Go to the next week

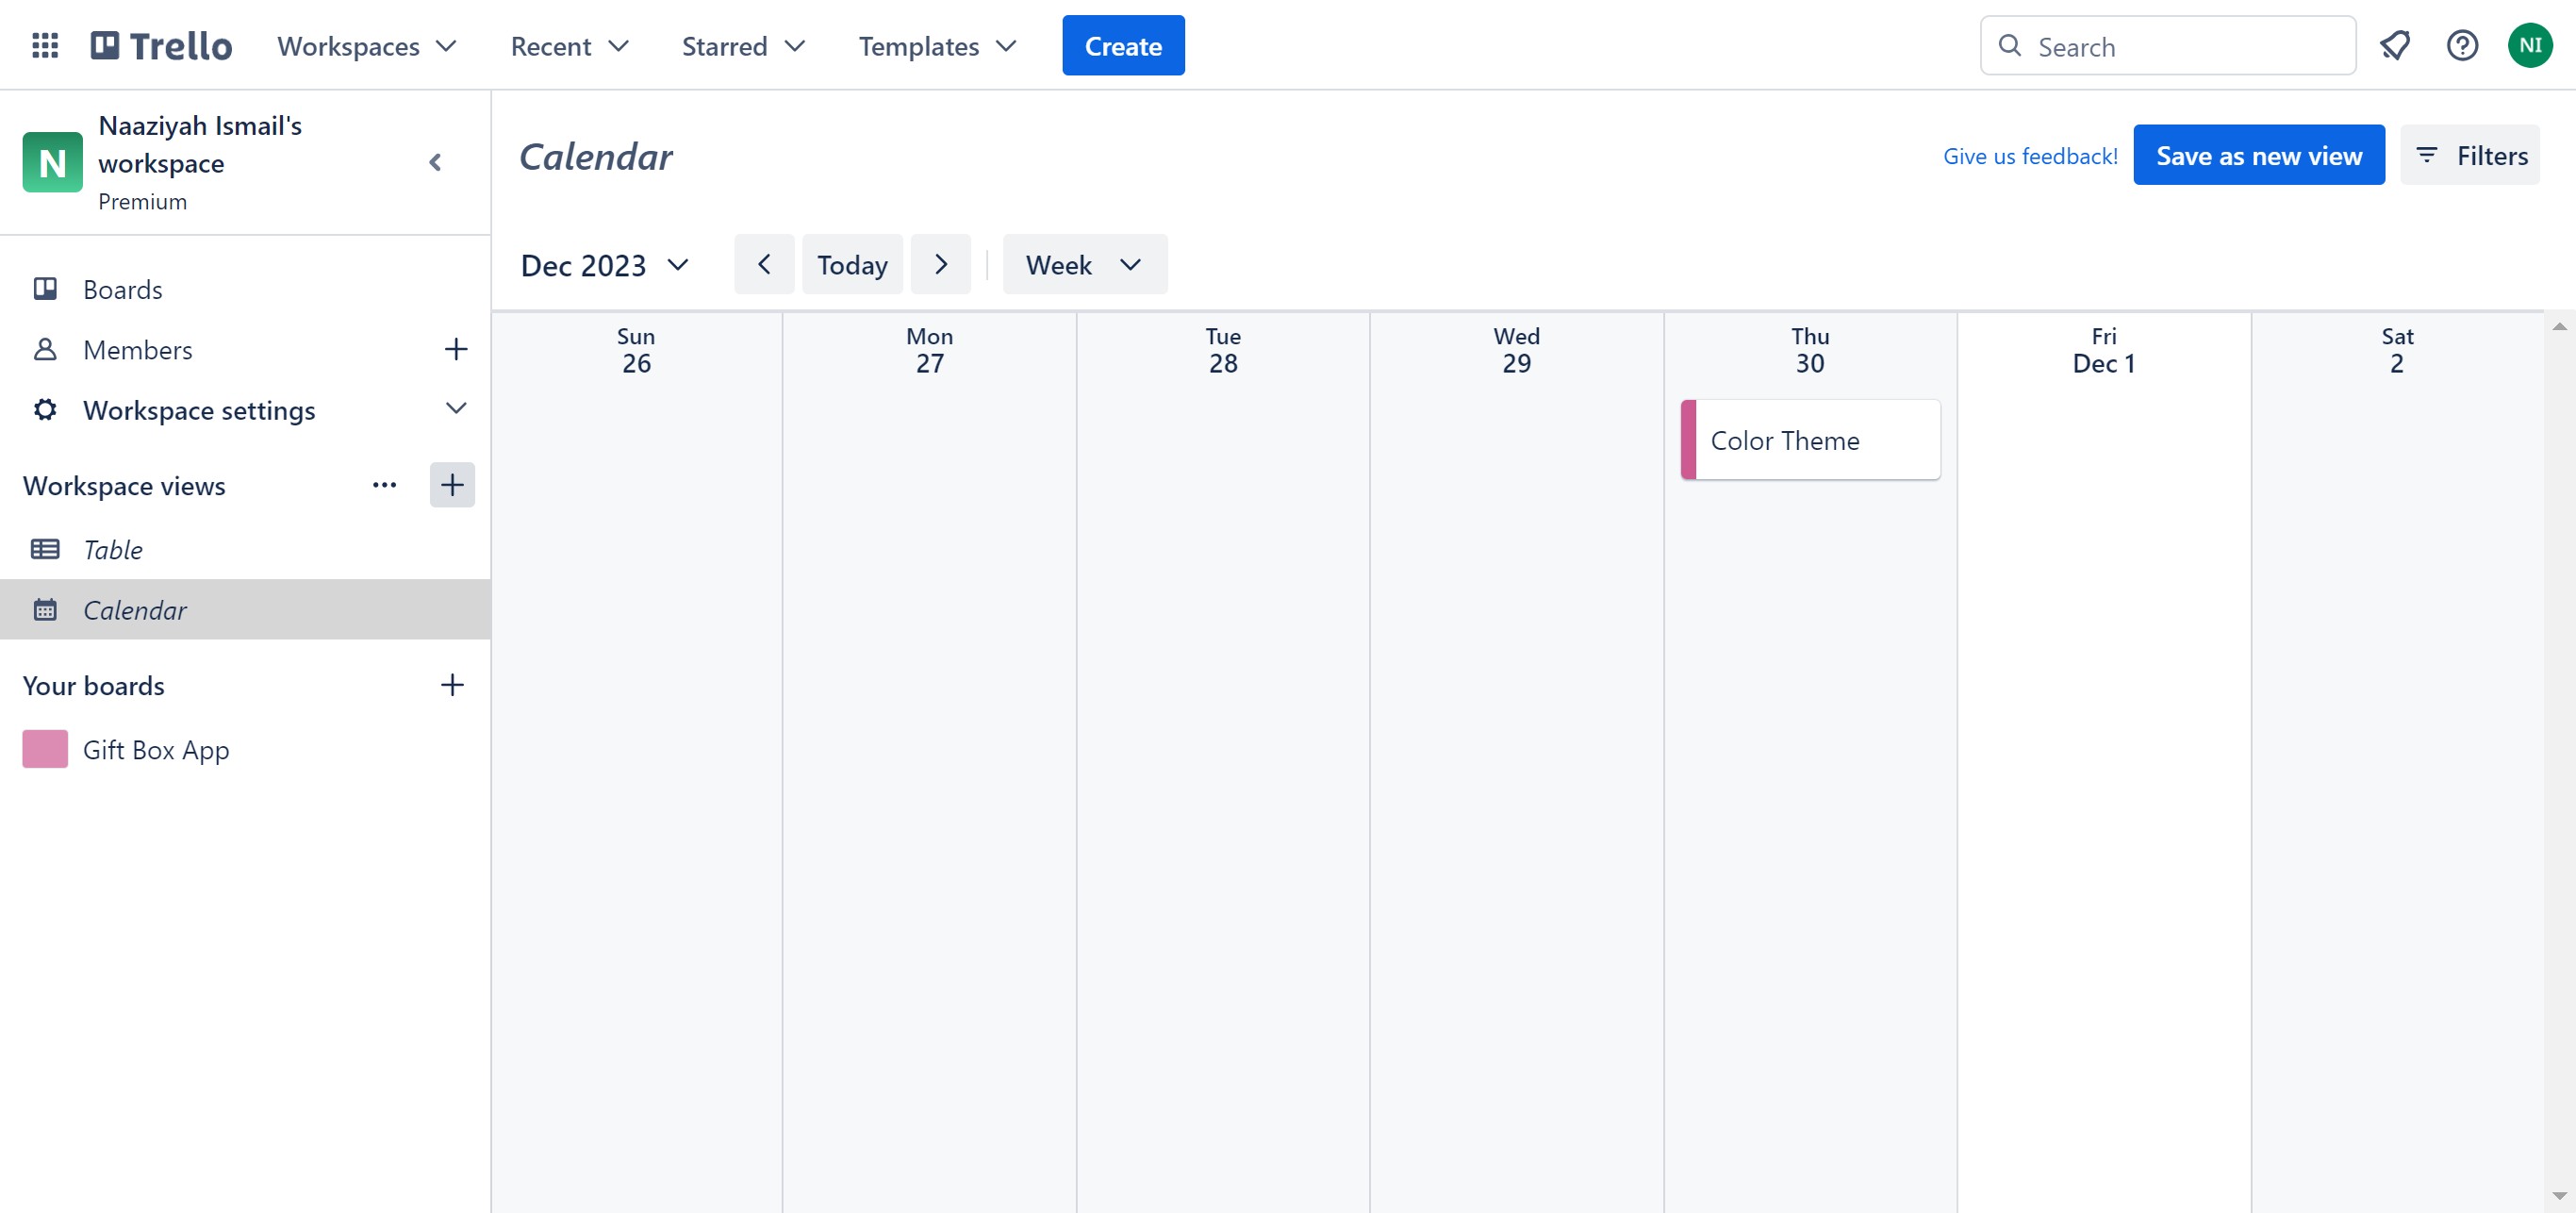coord(940,264)
